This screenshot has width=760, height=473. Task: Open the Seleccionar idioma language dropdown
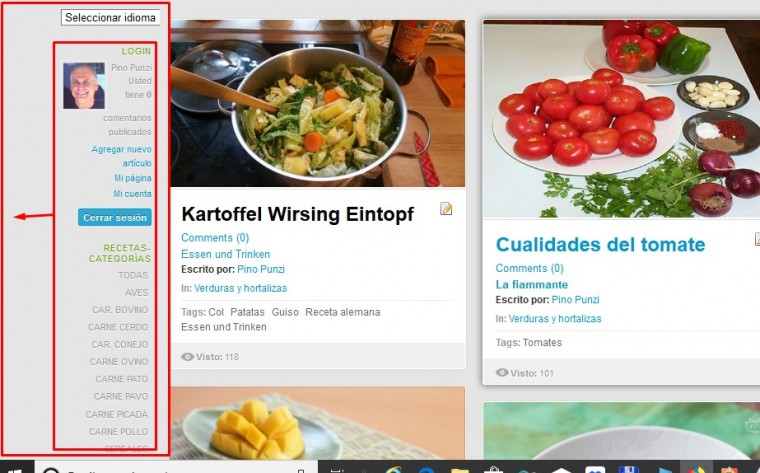[111, 17]
